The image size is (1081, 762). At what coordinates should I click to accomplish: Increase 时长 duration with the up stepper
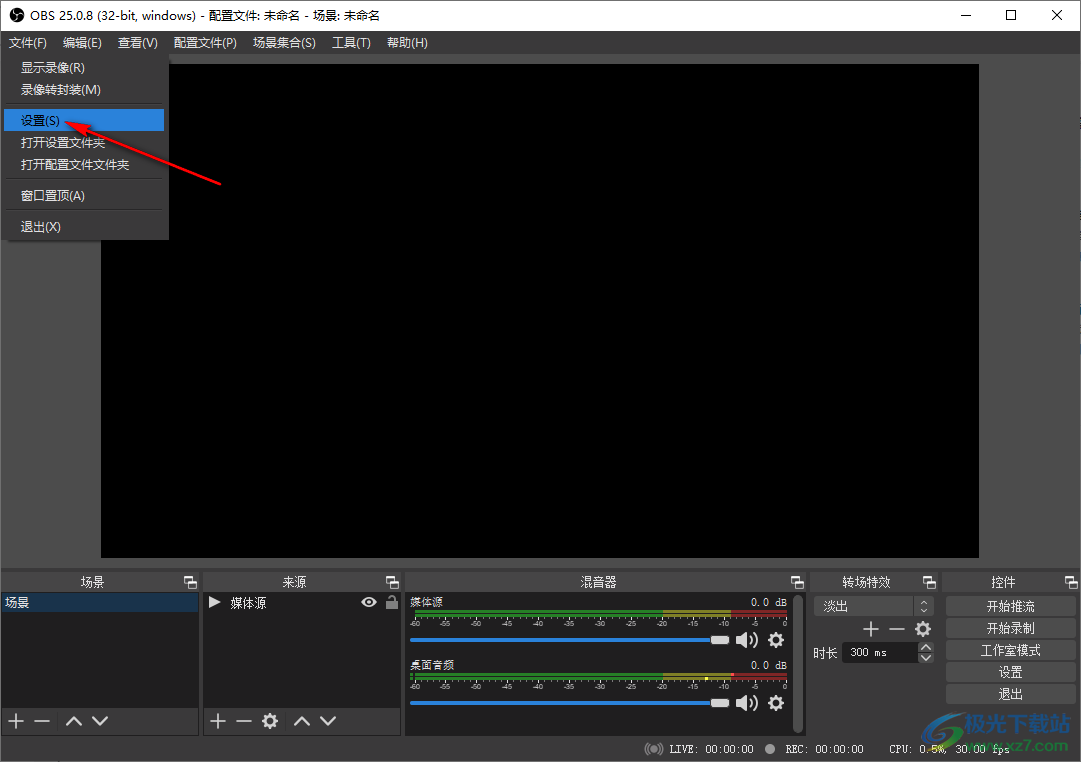click(x=926, y=648)
